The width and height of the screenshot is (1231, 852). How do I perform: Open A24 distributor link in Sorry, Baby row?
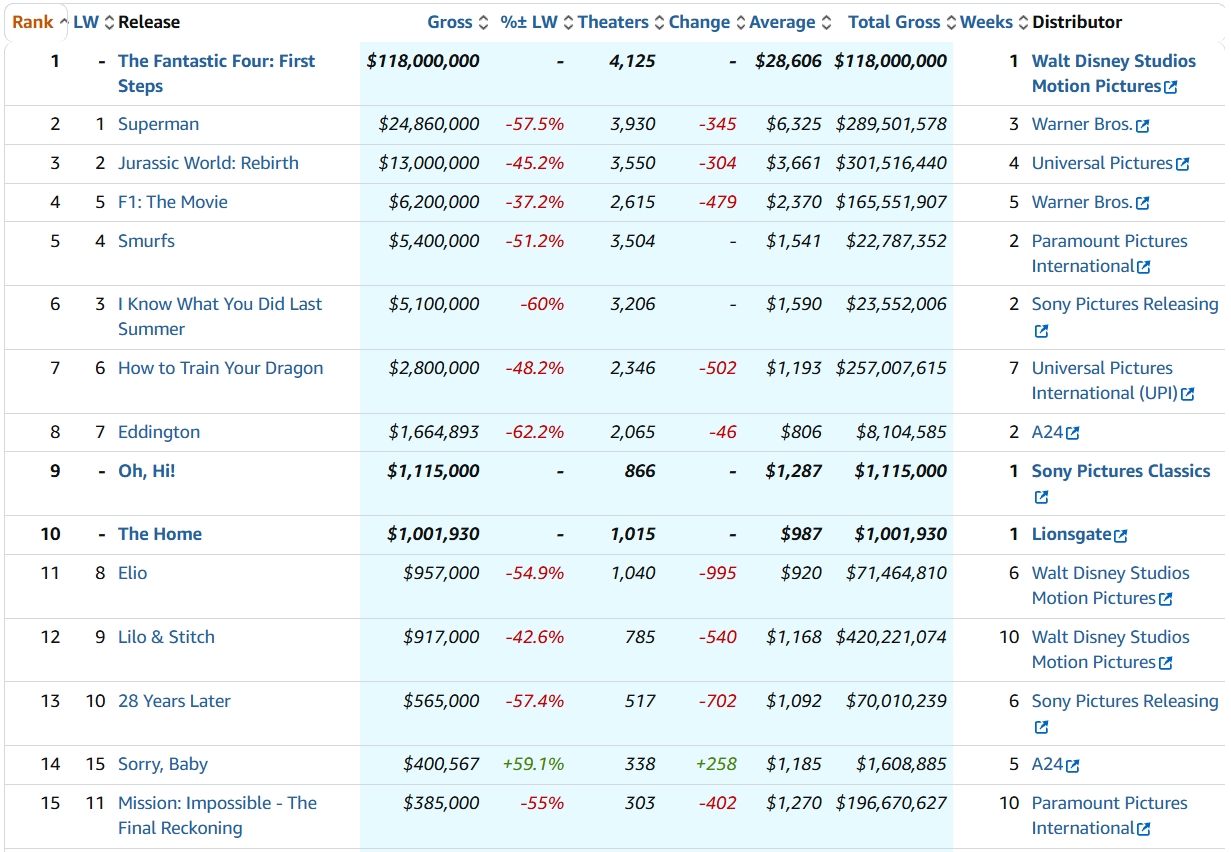pos(1048,764)
